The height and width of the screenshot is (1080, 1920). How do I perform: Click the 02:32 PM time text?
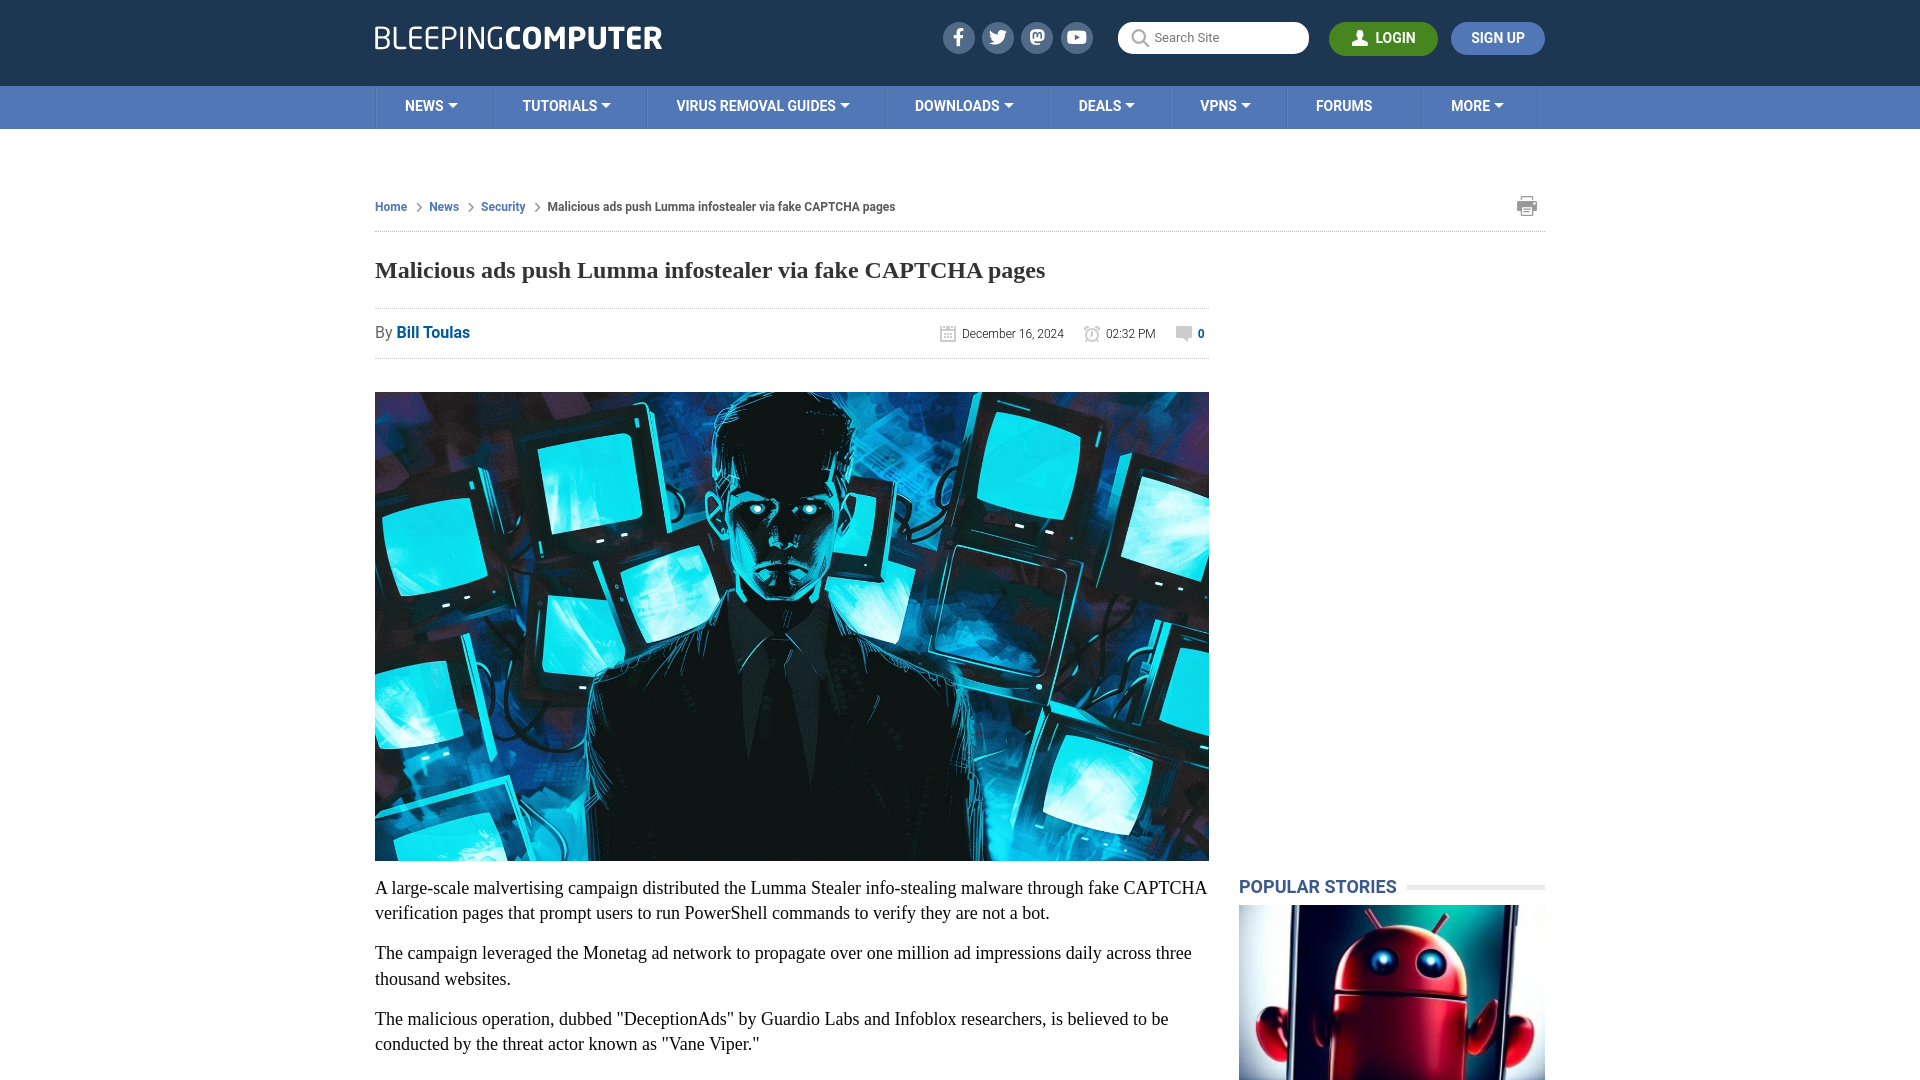(1131, 334)
